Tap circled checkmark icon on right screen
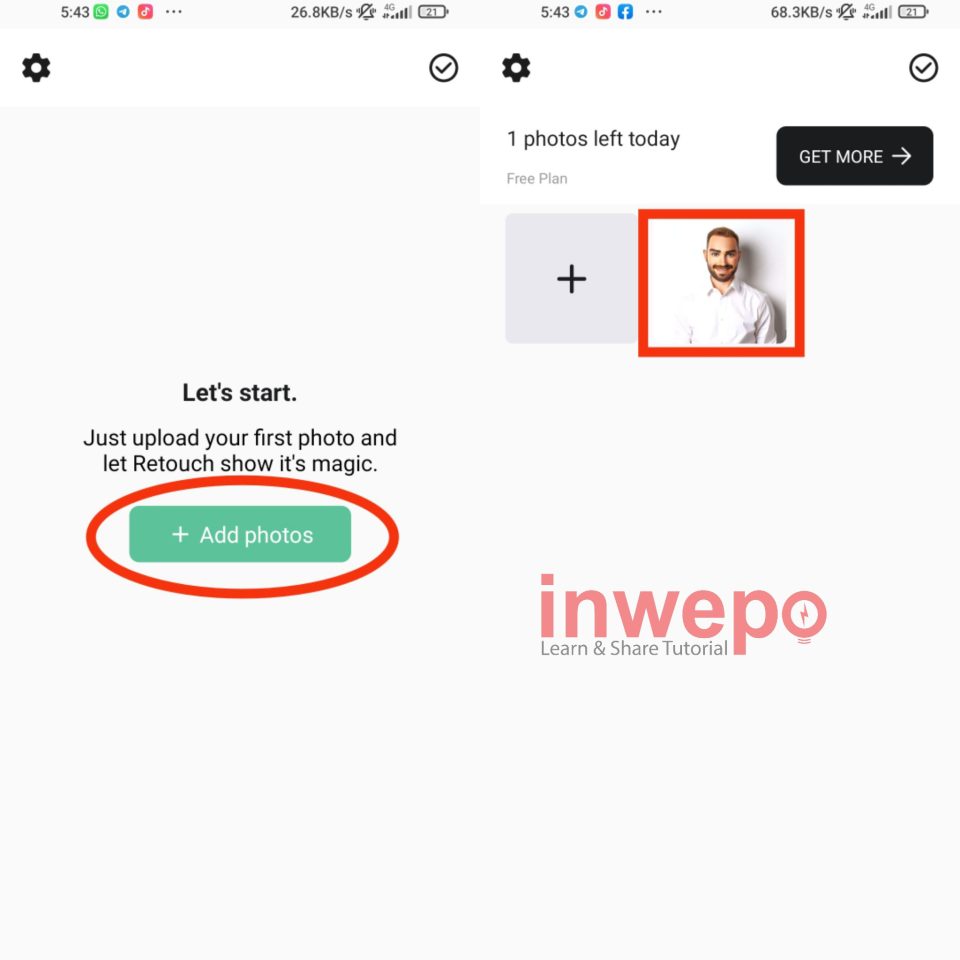Image resolution: width=960 pixels, height=960 pixels. pos(923,67)
